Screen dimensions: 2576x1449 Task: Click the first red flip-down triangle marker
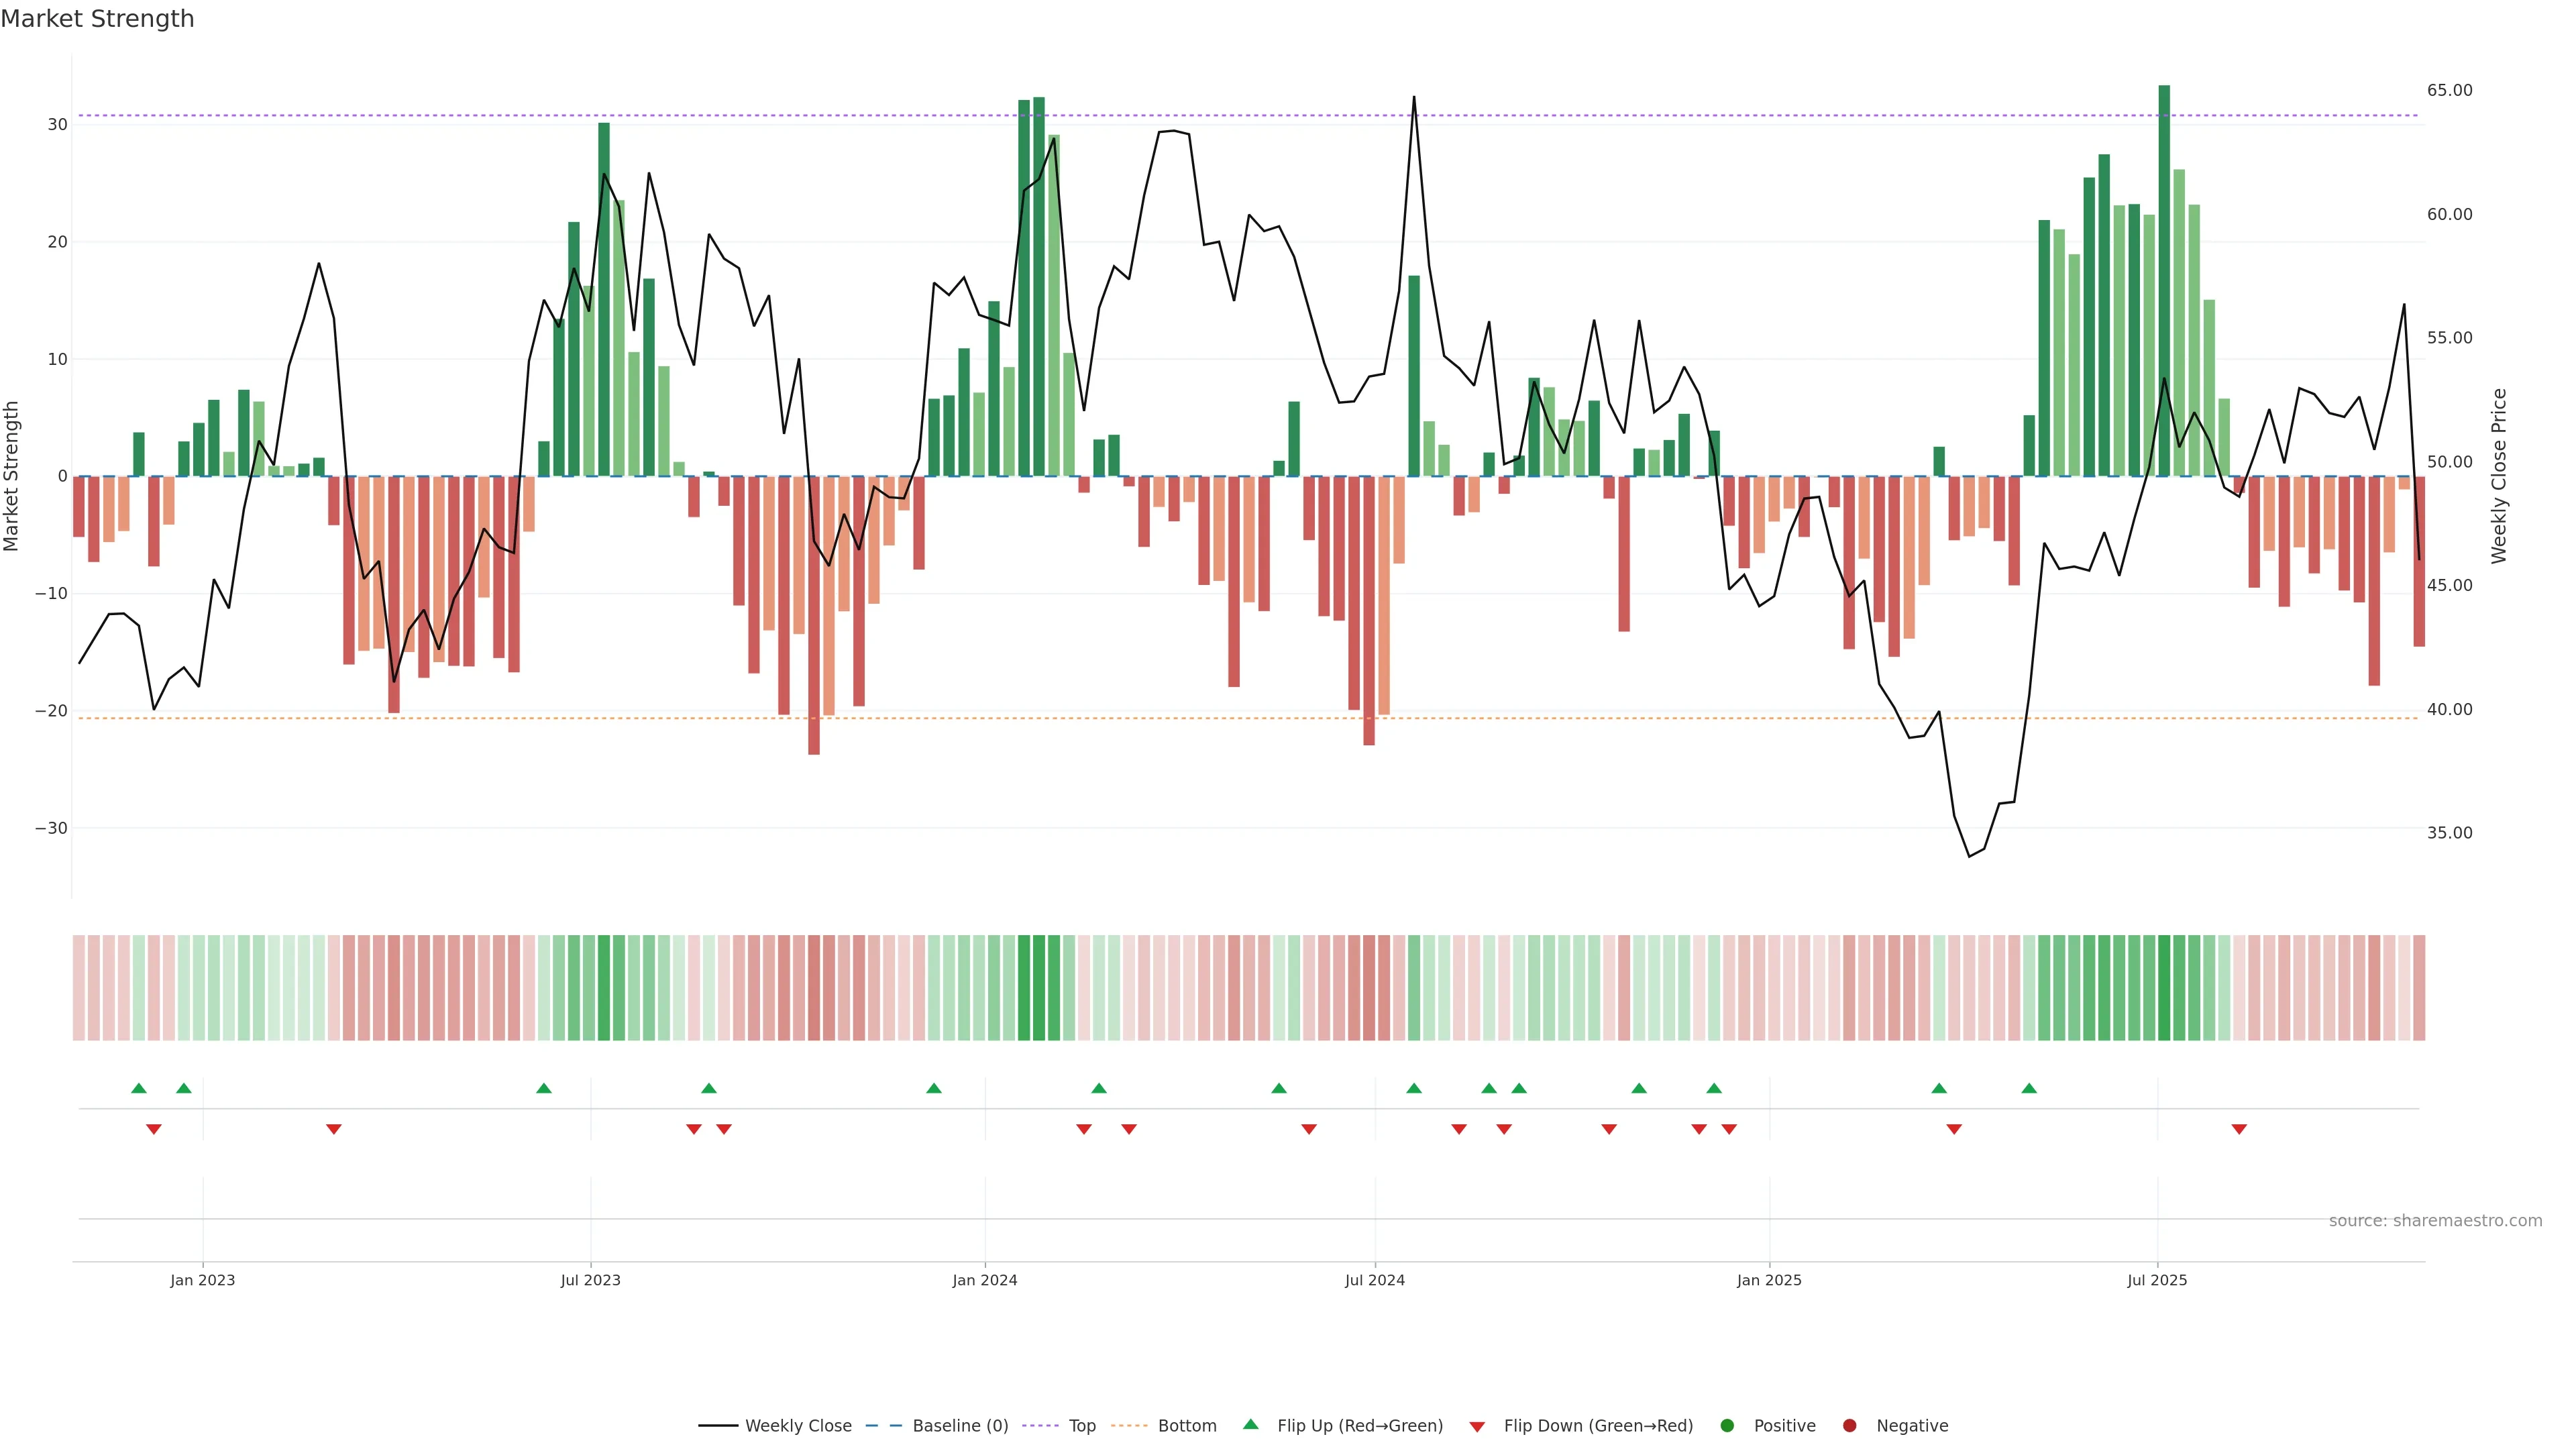(x=154, y=1129)
